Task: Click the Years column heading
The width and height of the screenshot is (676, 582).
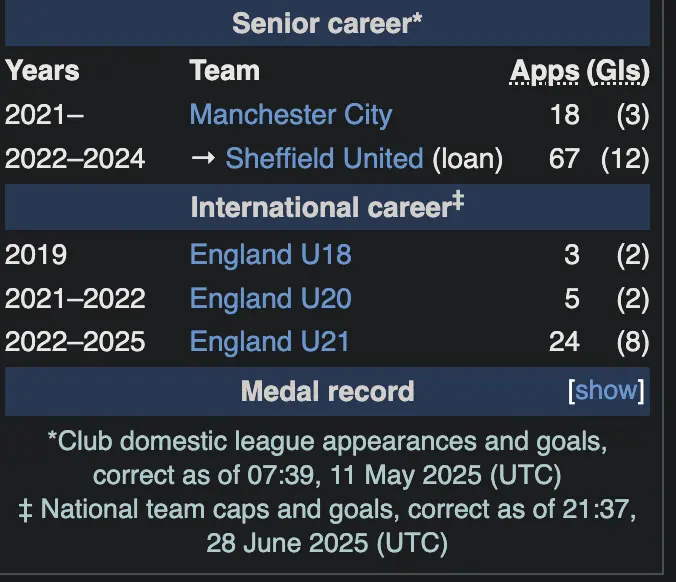Action: click(42, 71)
